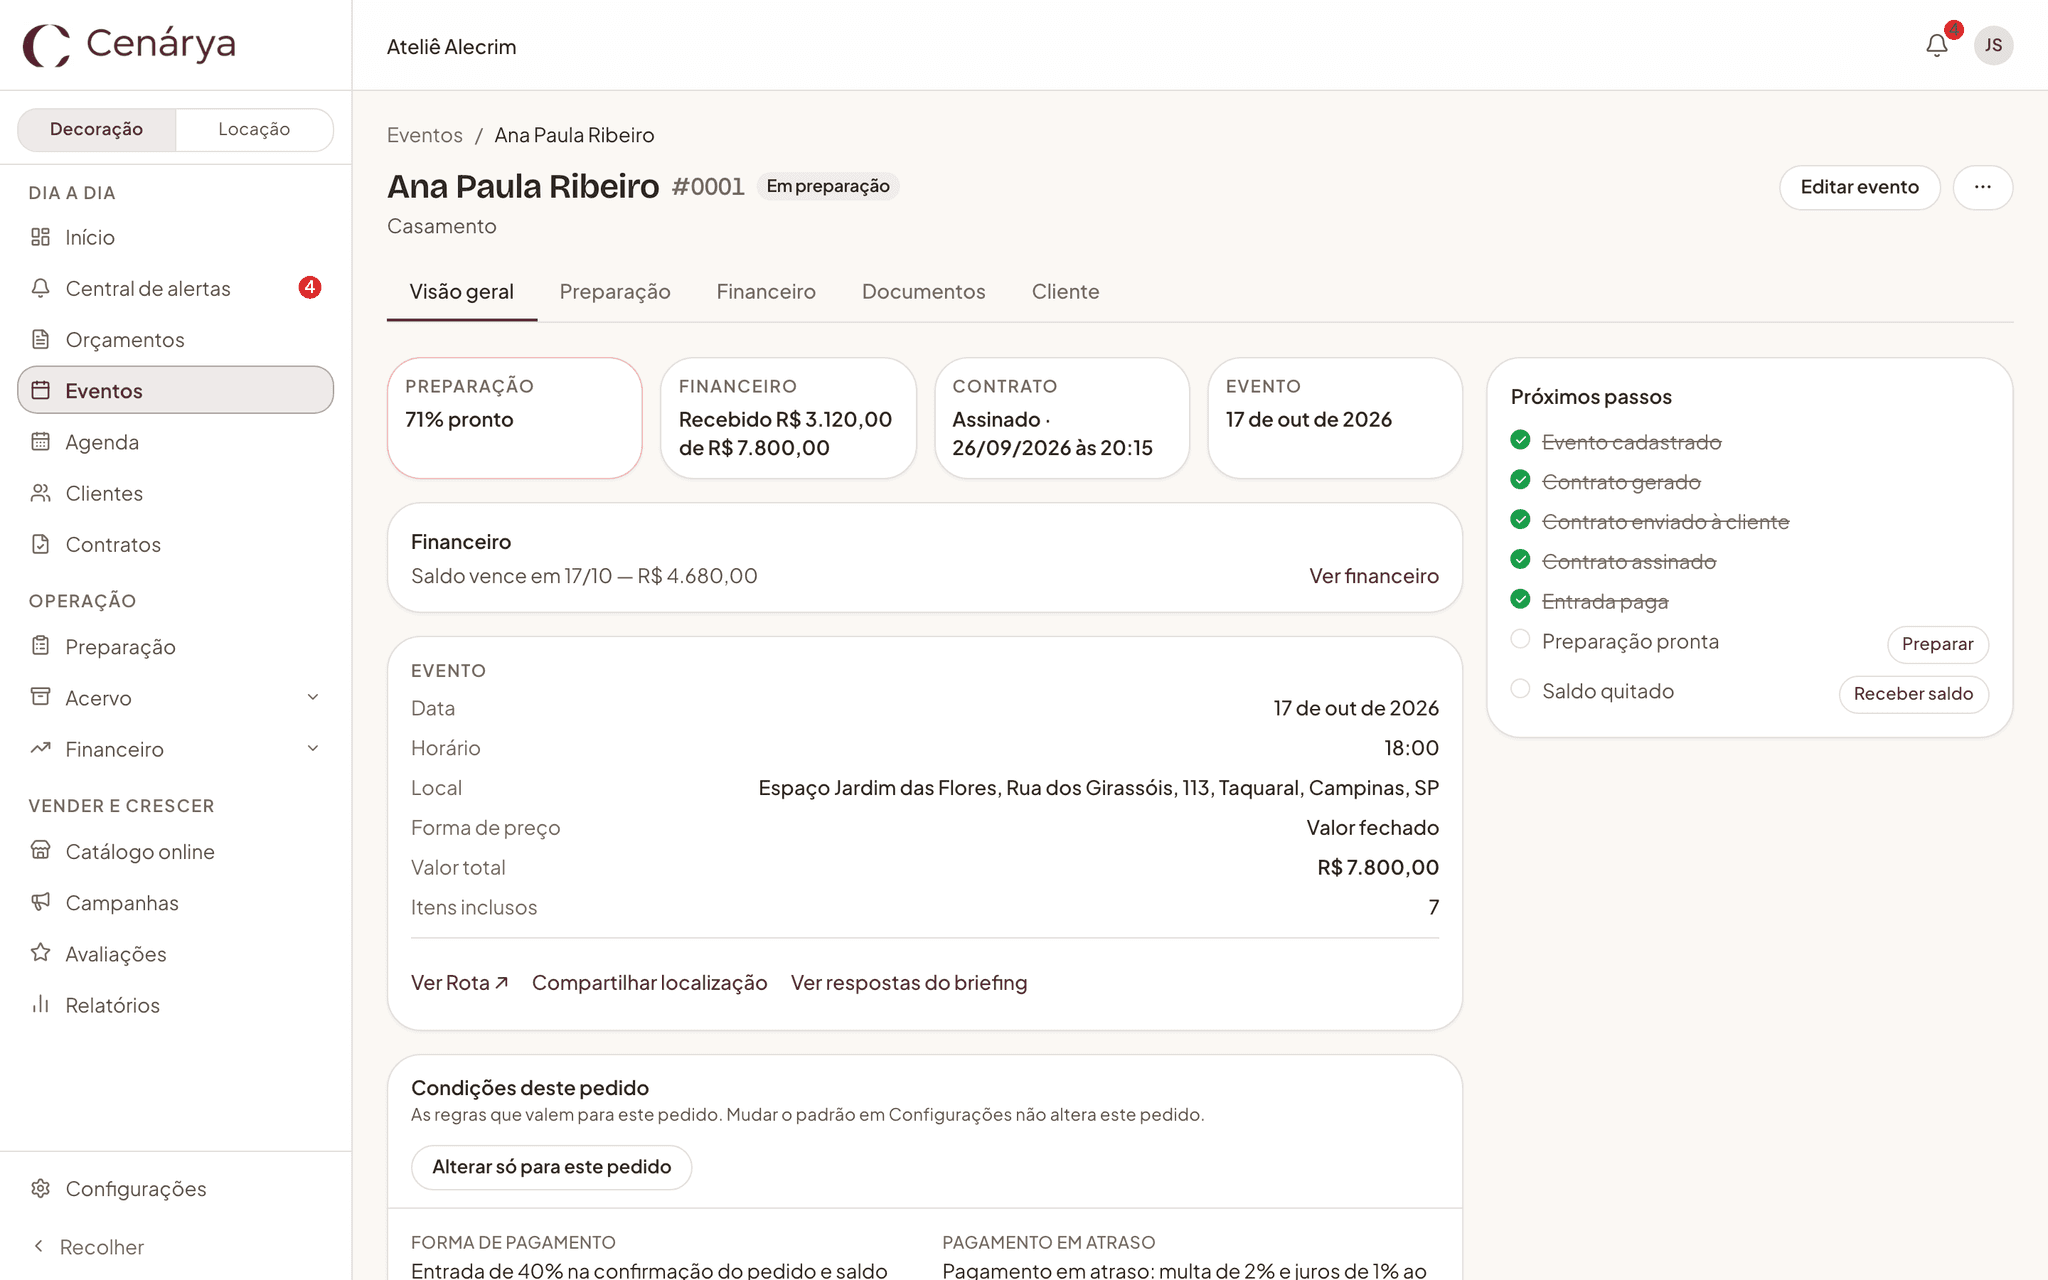Switch to the Documentos tab

[924, 292]
